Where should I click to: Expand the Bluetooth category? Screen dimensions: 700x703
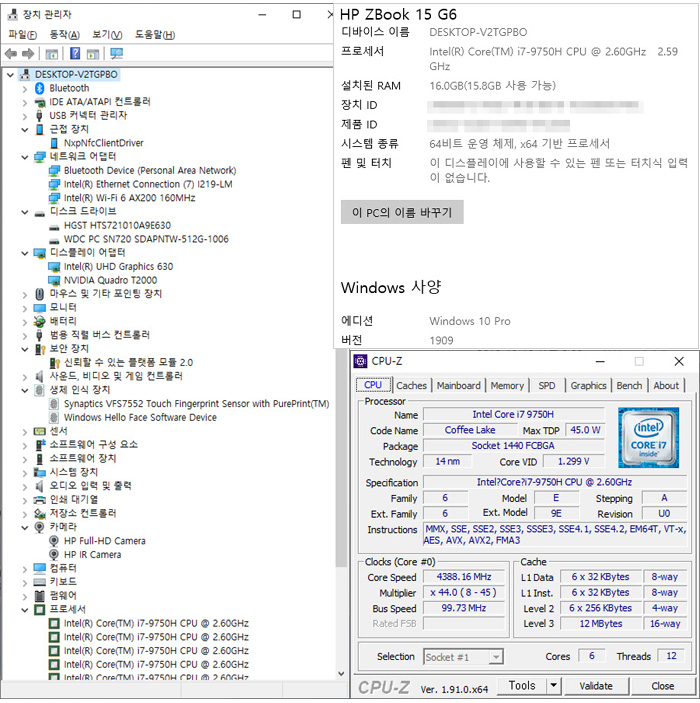coord(25,89)
